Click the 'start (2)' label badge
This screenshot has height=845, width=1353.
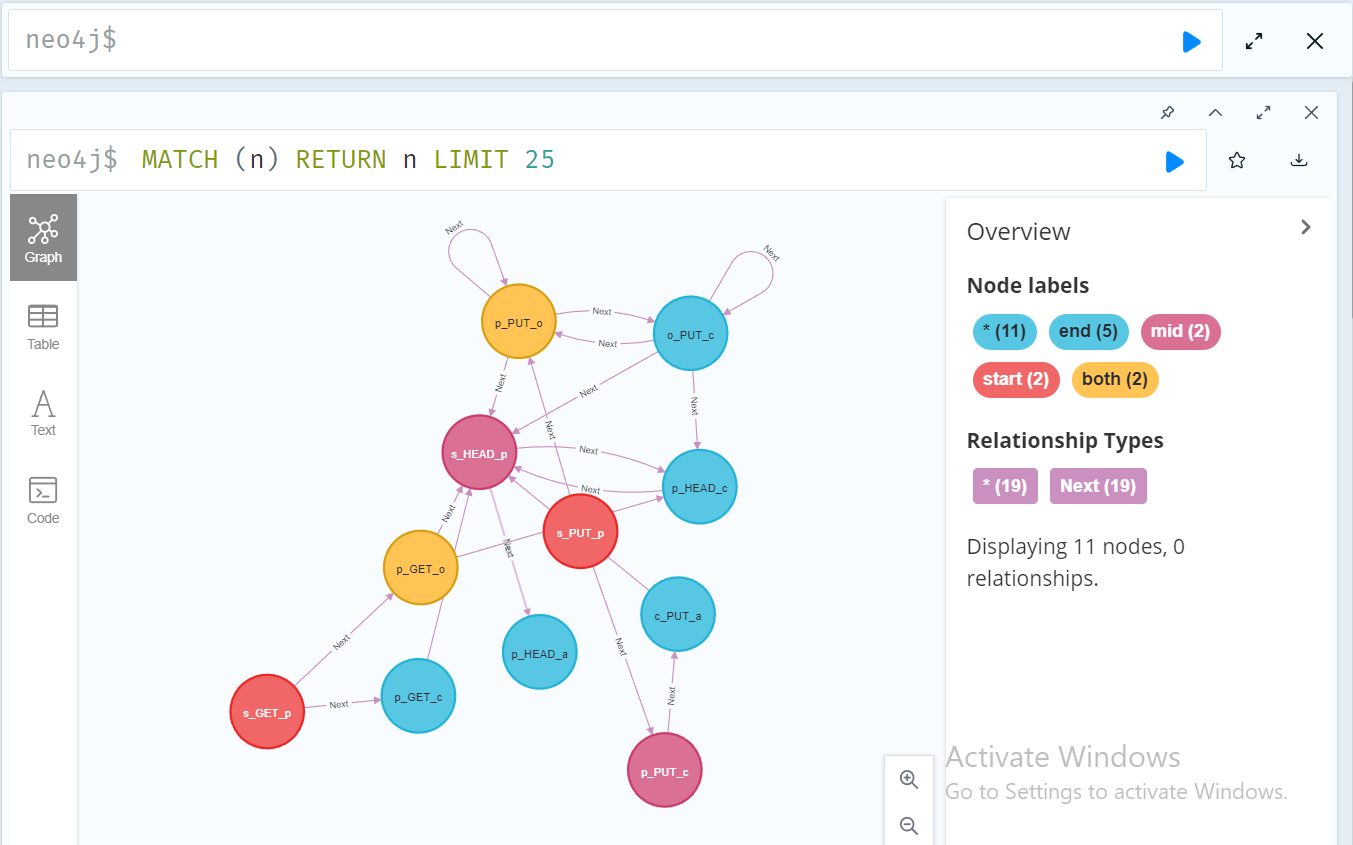pos(1015,380)
